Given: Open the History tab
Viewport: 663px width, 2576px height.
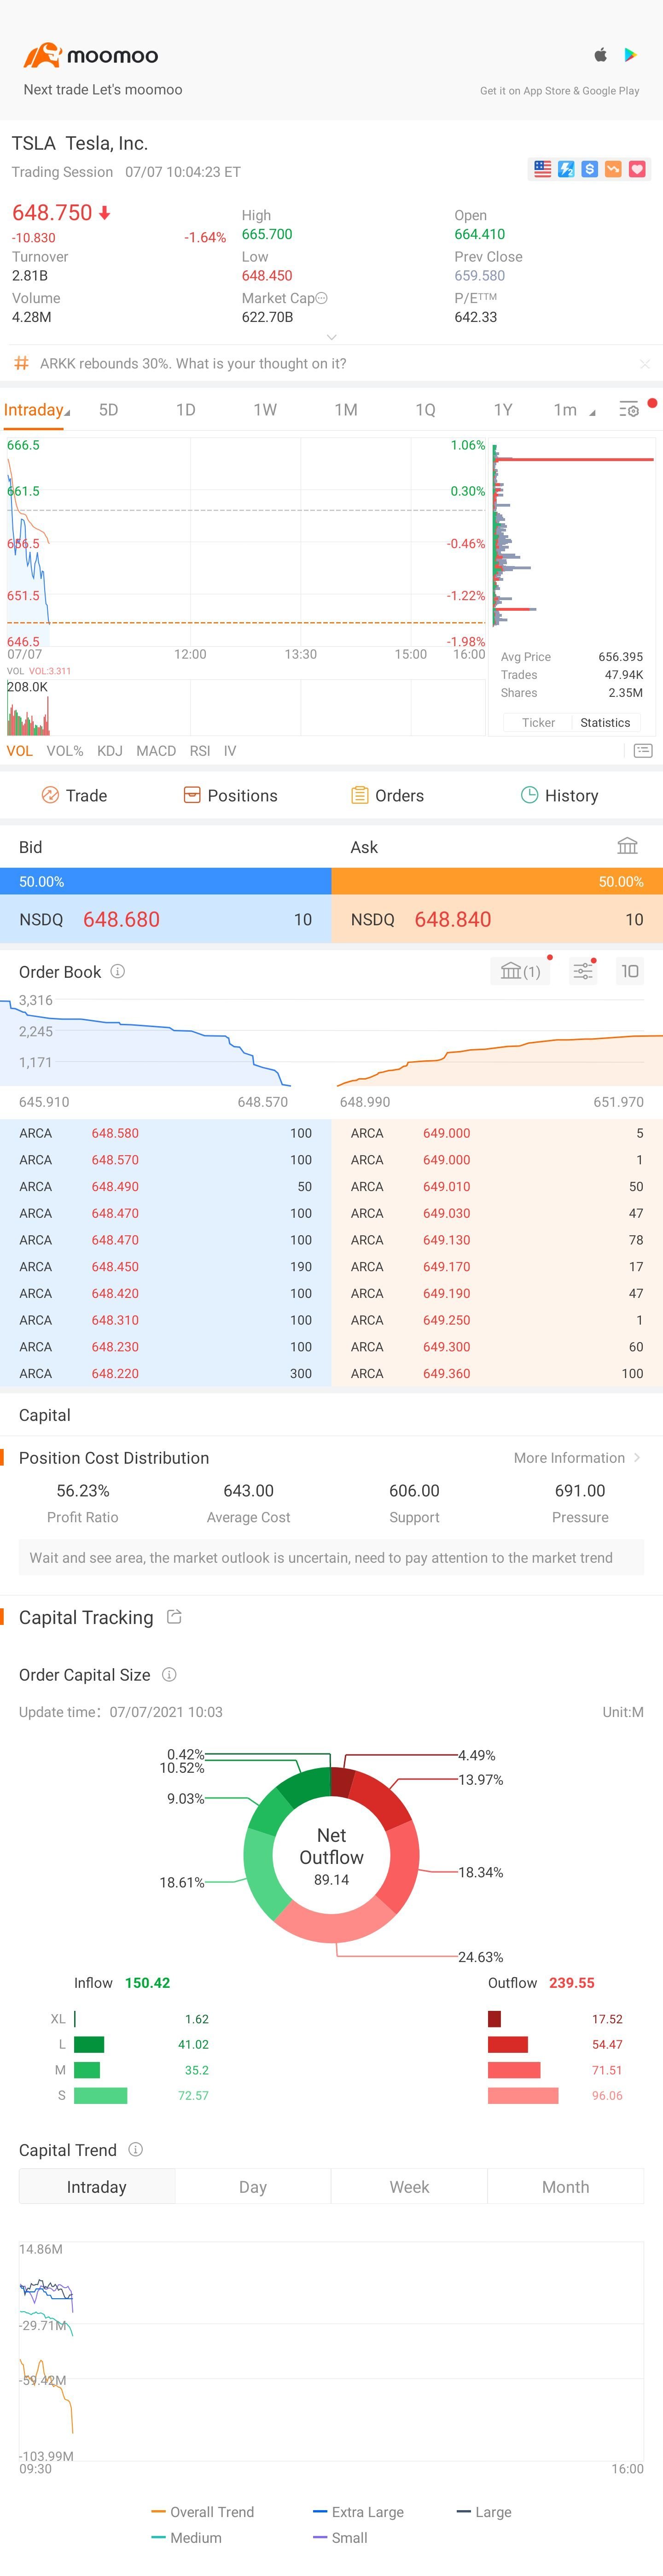Looking at the screenshot, I should [x=559, y=795].
